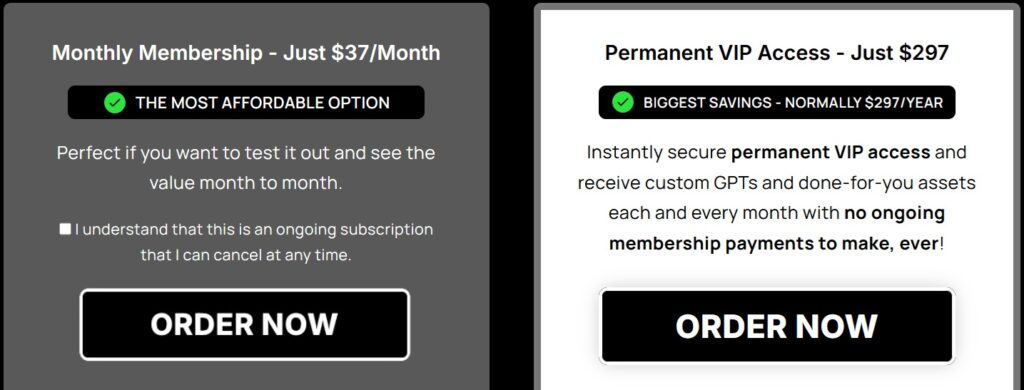Click the bold 'no ongoing' text

894,213
